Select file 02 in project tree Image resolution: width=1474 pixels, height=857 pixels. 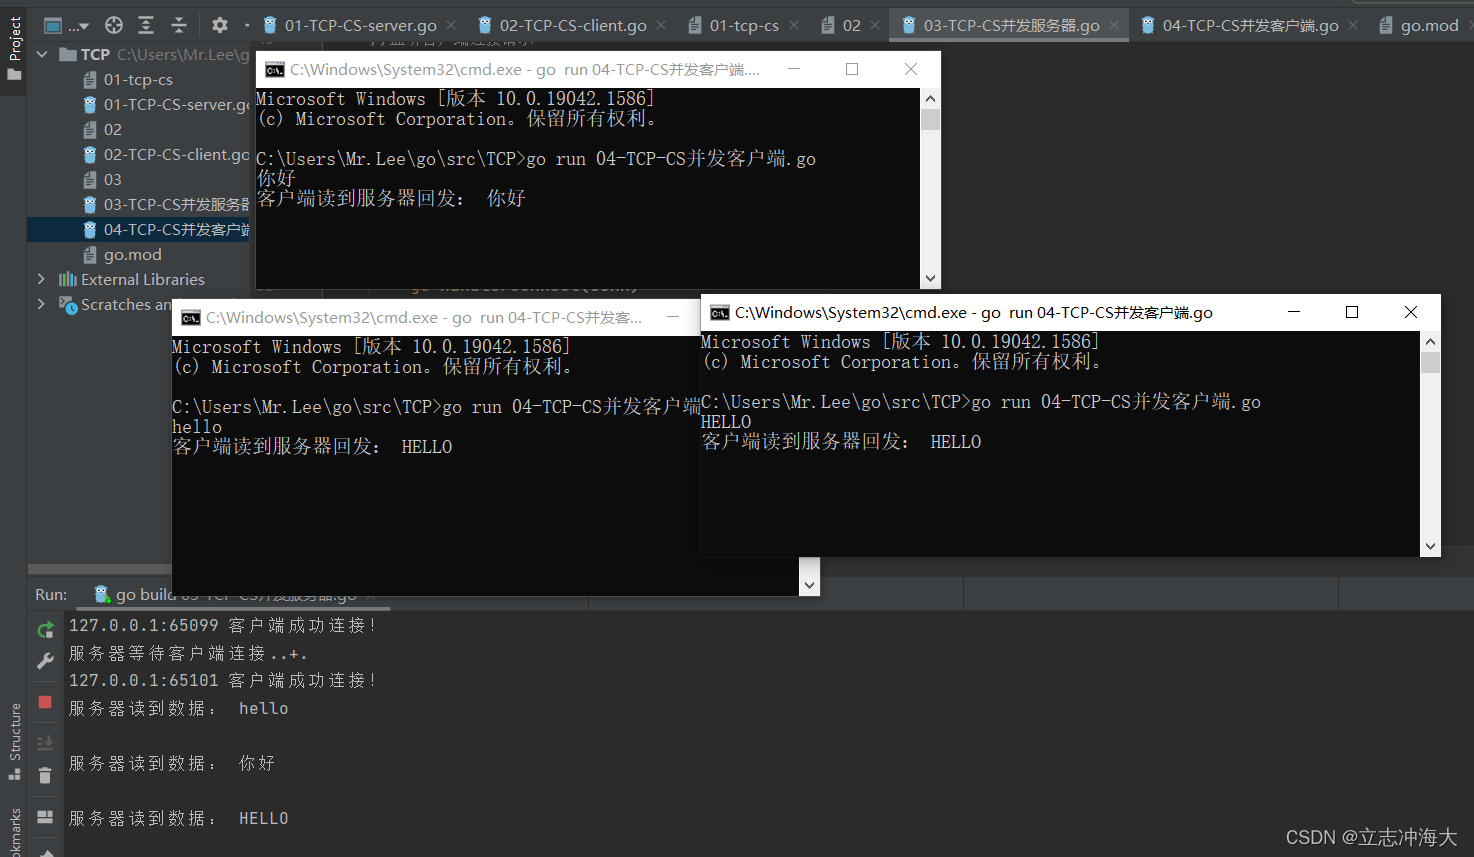102,129
